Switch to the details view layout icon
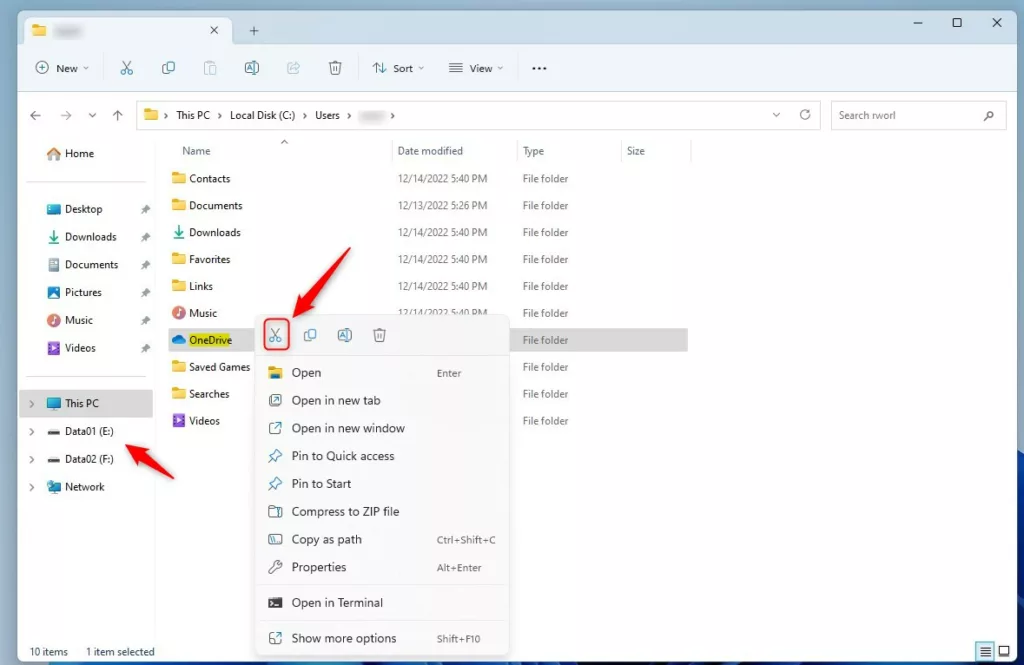 point(986,652)
